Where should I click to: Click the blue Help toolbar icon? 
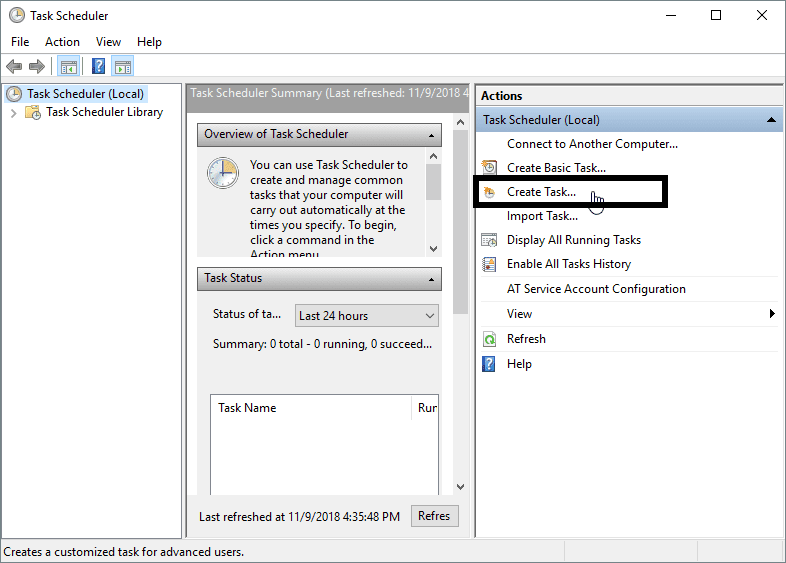98,67
